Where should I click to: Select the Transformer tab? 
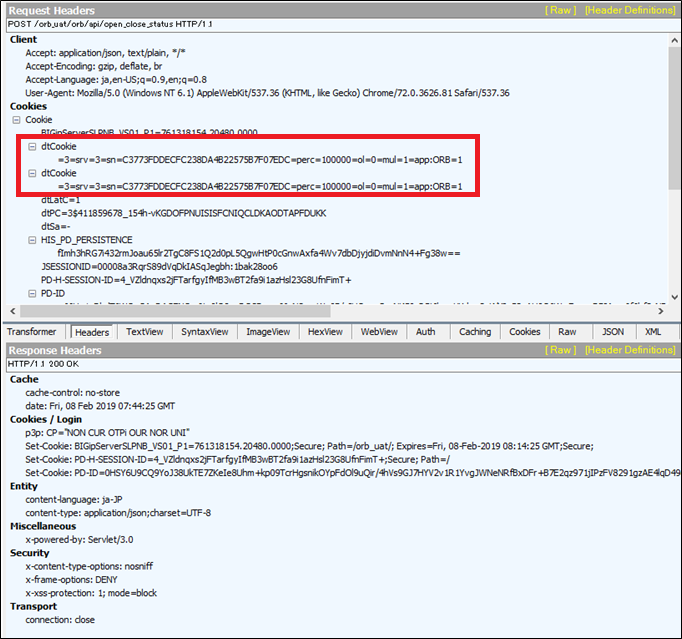click(32, 332)
